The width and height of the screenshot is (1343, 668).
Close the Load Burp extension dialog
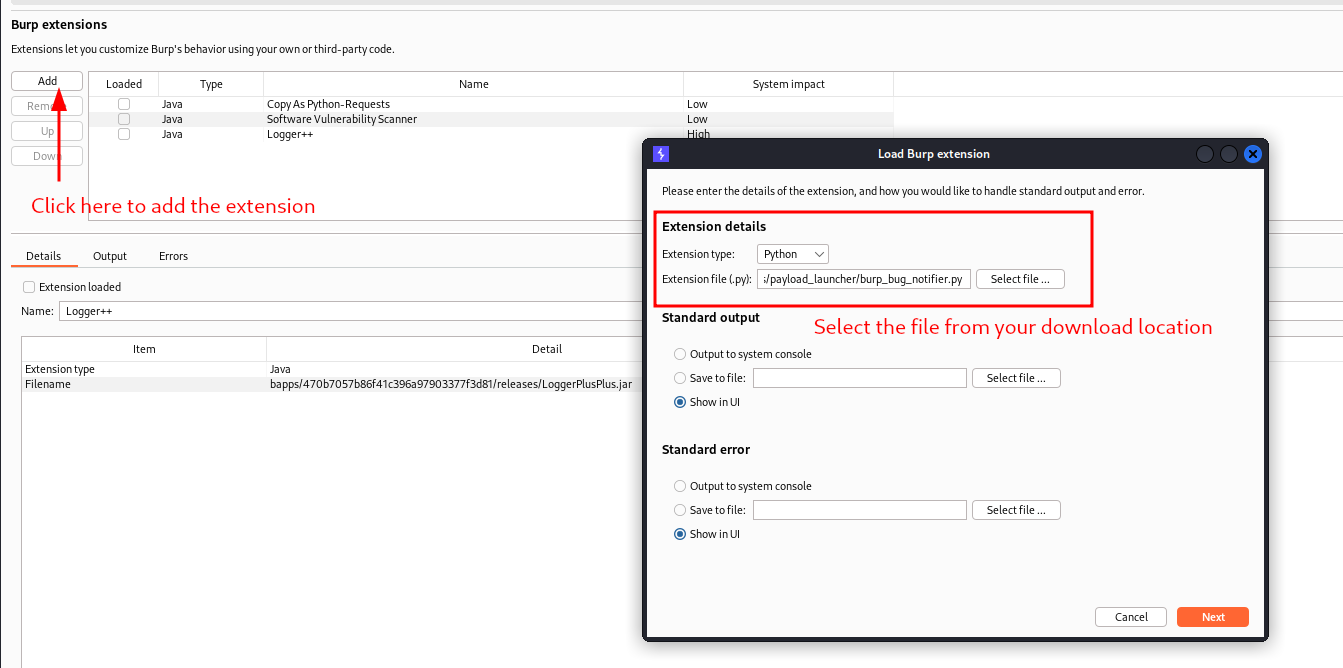1252,154
